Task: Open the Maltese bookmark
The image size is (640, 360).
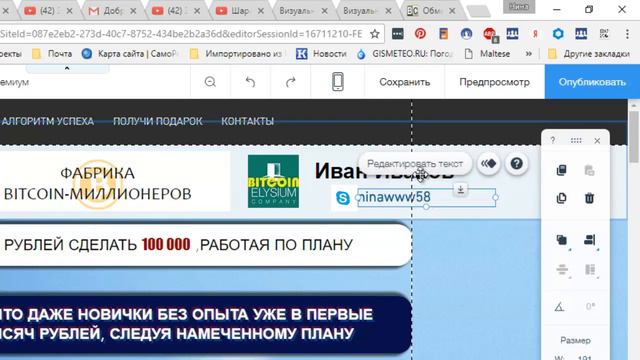Action: [x=488, y=53]
